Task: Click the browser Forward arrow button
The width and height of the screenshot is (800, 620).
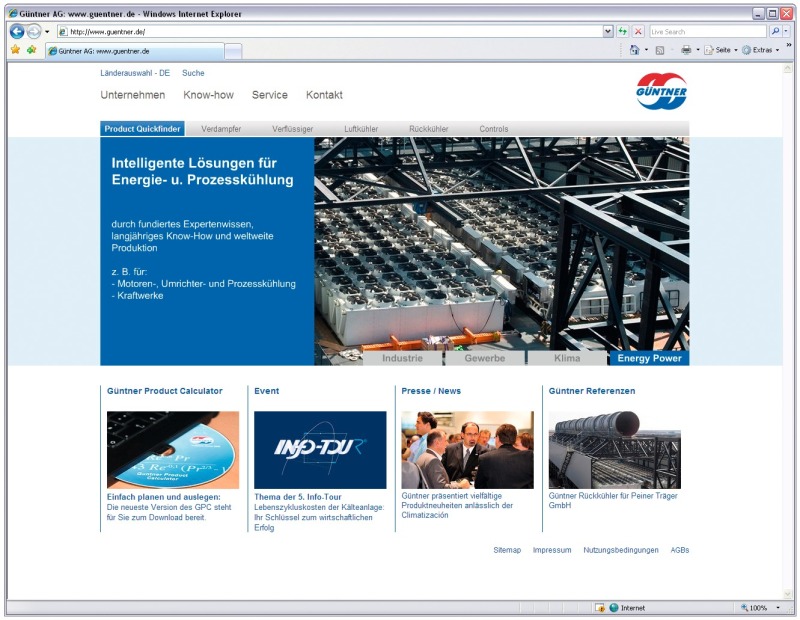Action: 34,32
